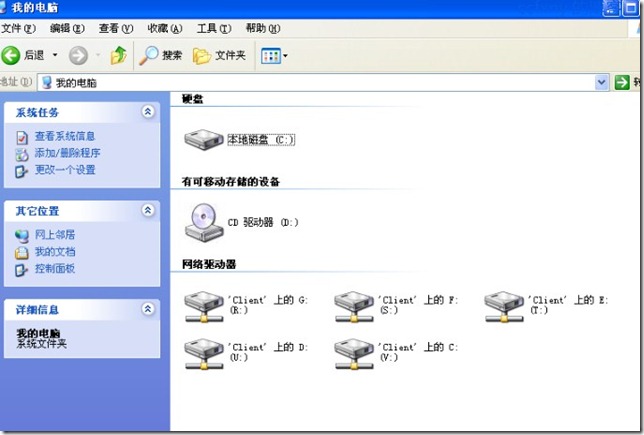Open the Back button history dropdown
The width and height of the screenshot is (644, 435).
55,55
